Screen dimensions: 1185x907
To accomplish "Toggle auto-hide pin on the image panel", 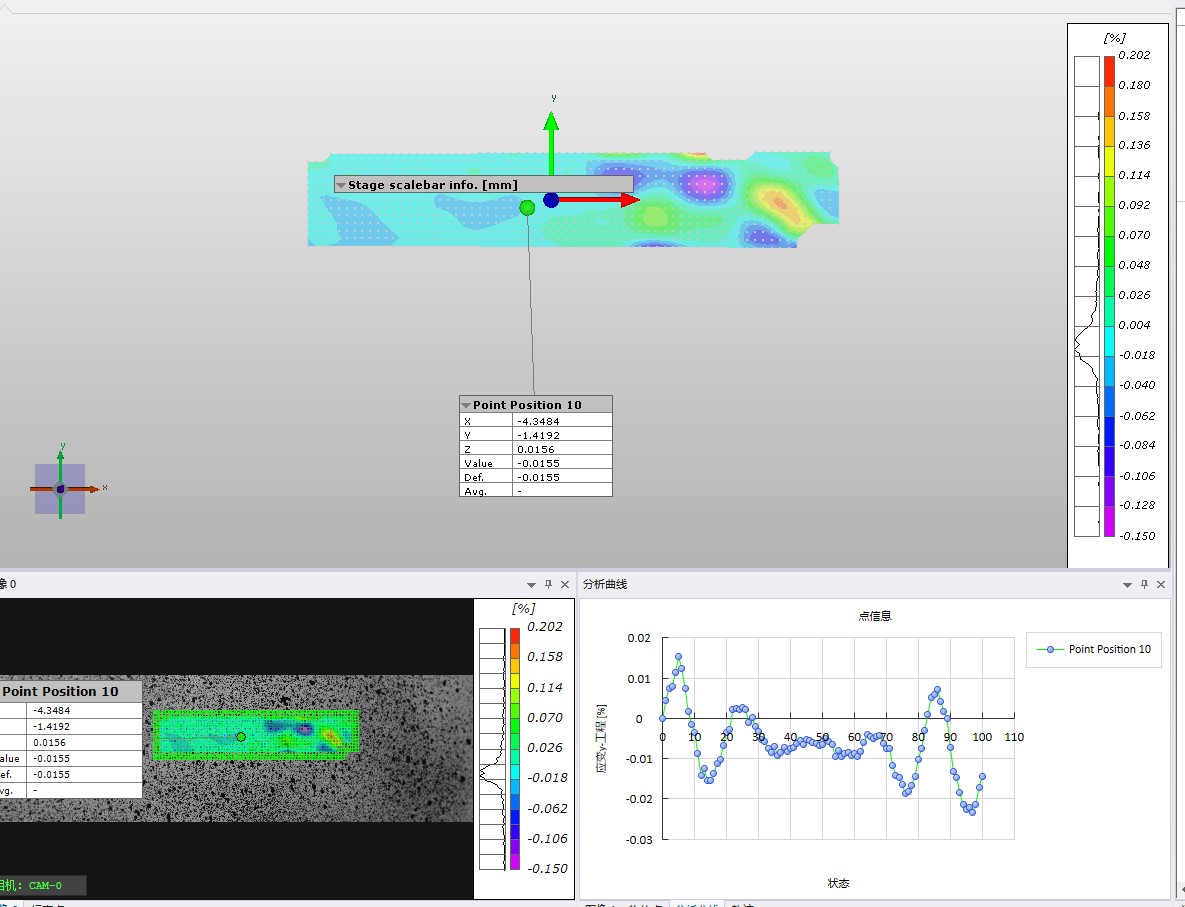I will (548, 584).
